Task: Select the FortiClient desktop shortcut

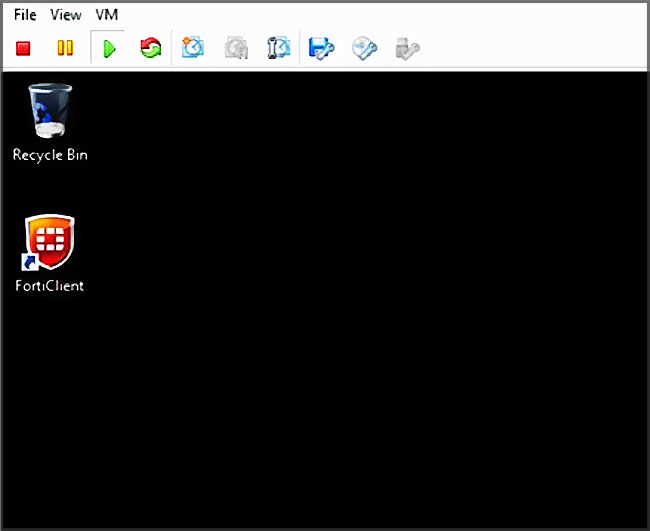Action: click(x=49, y=242)
